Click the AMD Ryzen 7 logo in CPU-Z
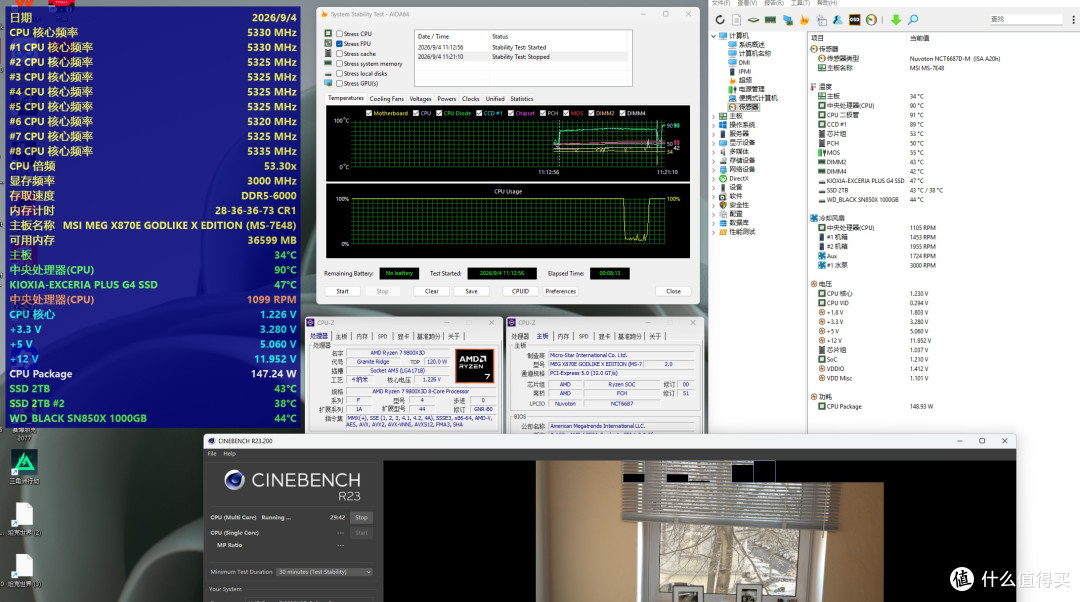The height and width of the screenshot is (602, 1080). point(475,366)
